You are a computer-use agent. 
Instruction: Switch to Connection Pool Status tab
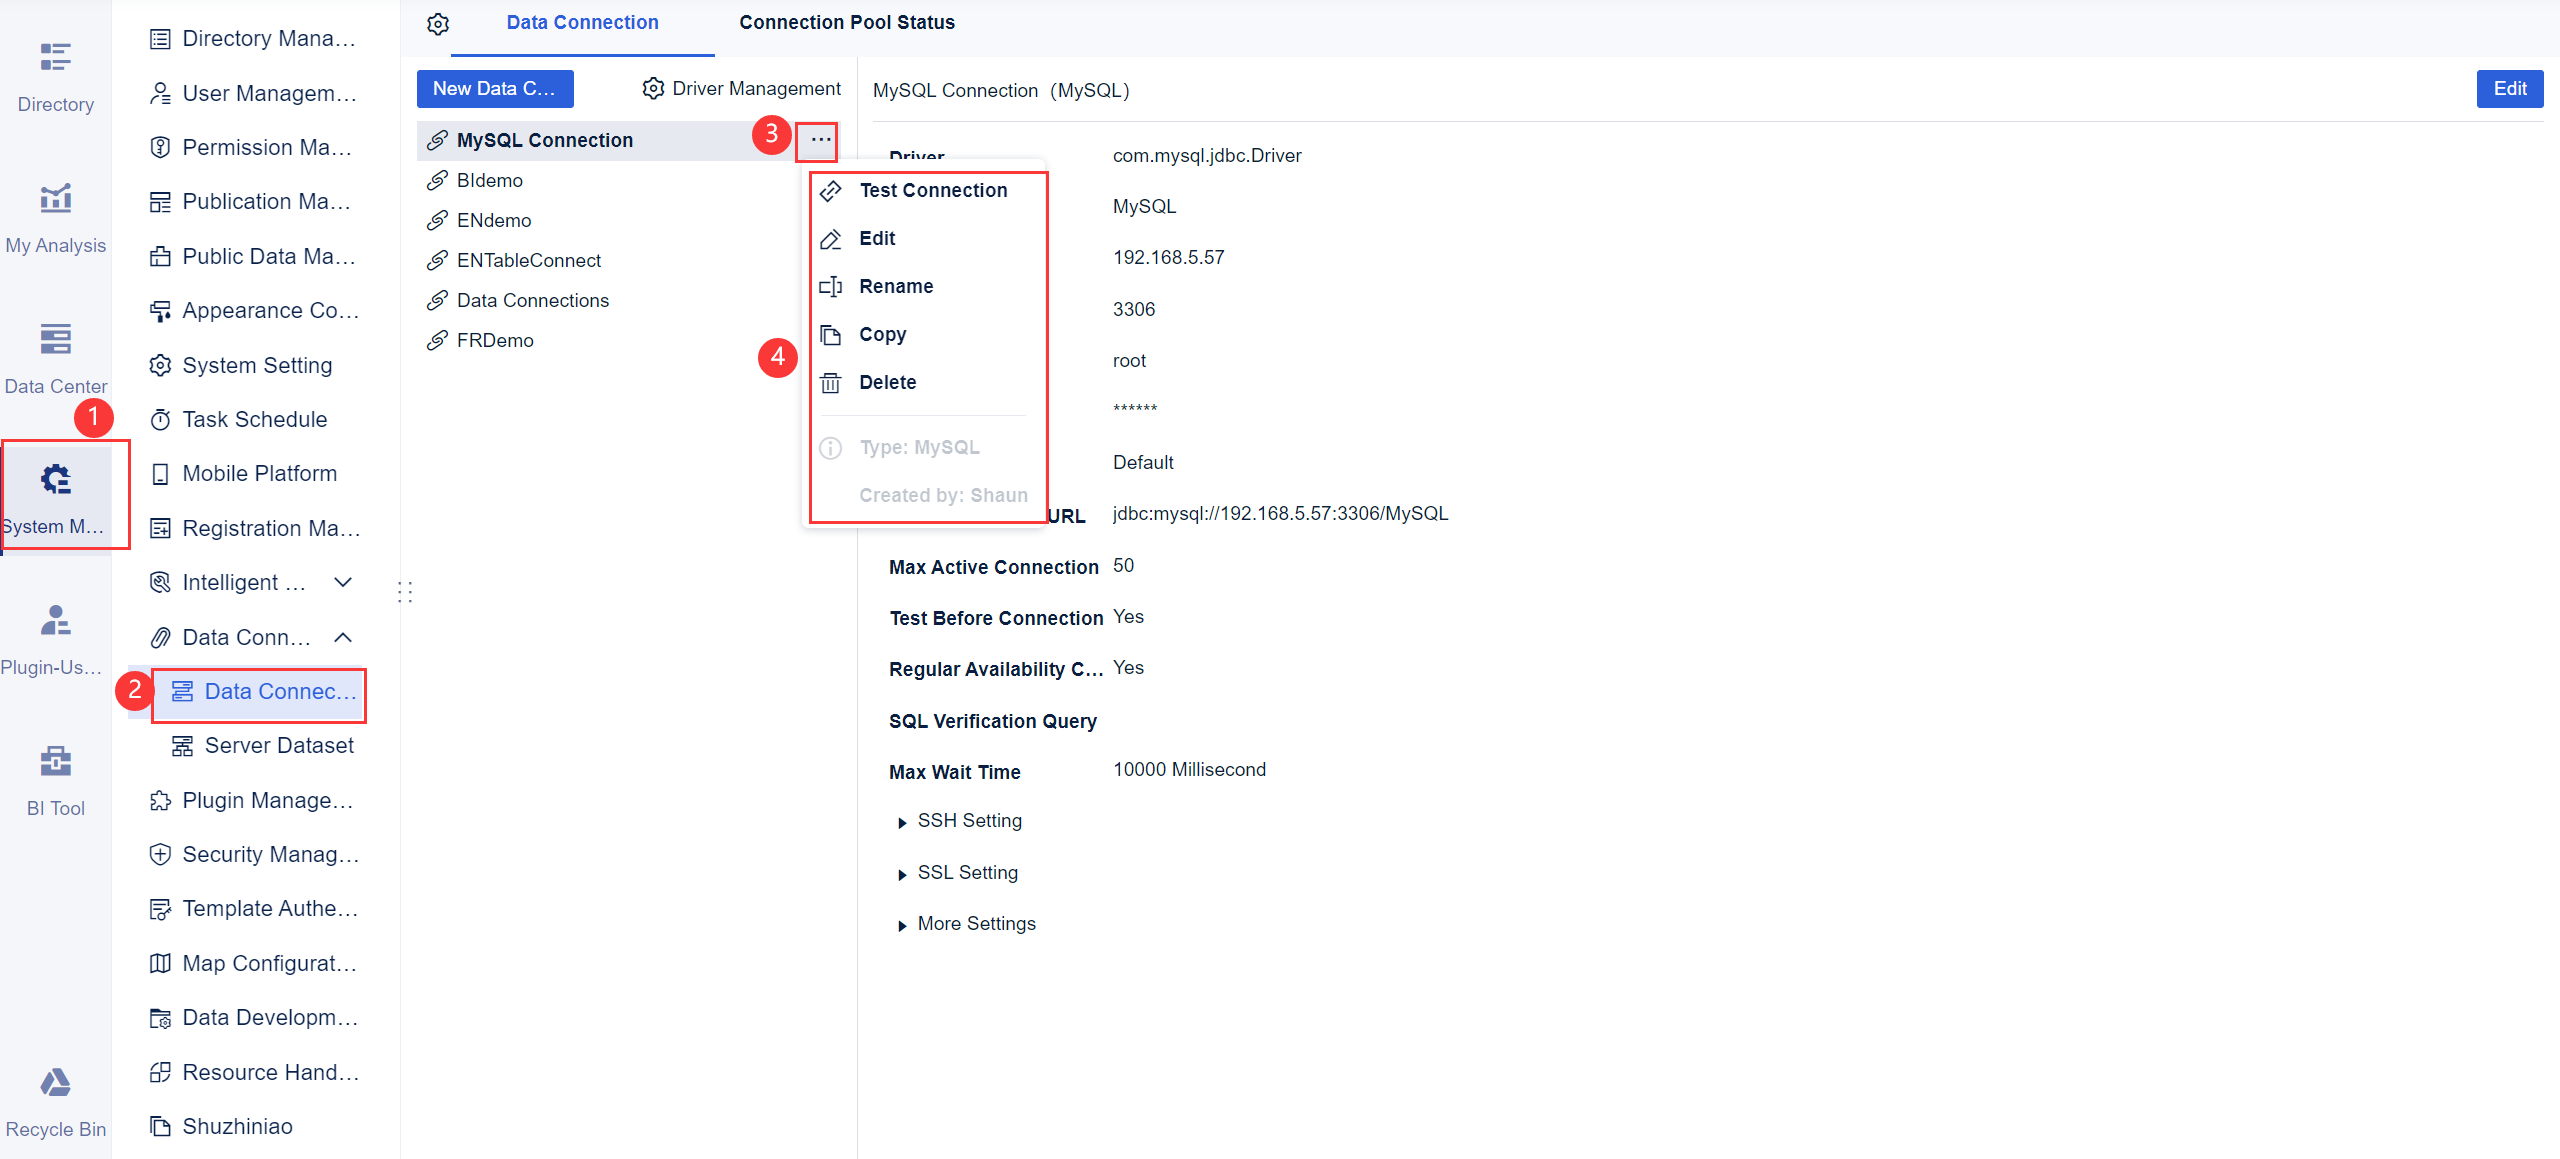point(846,22)
